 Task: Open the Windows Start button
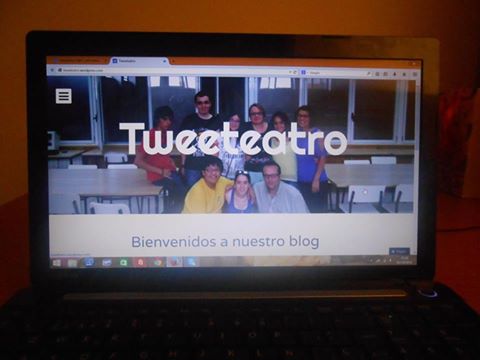point(57,263)
